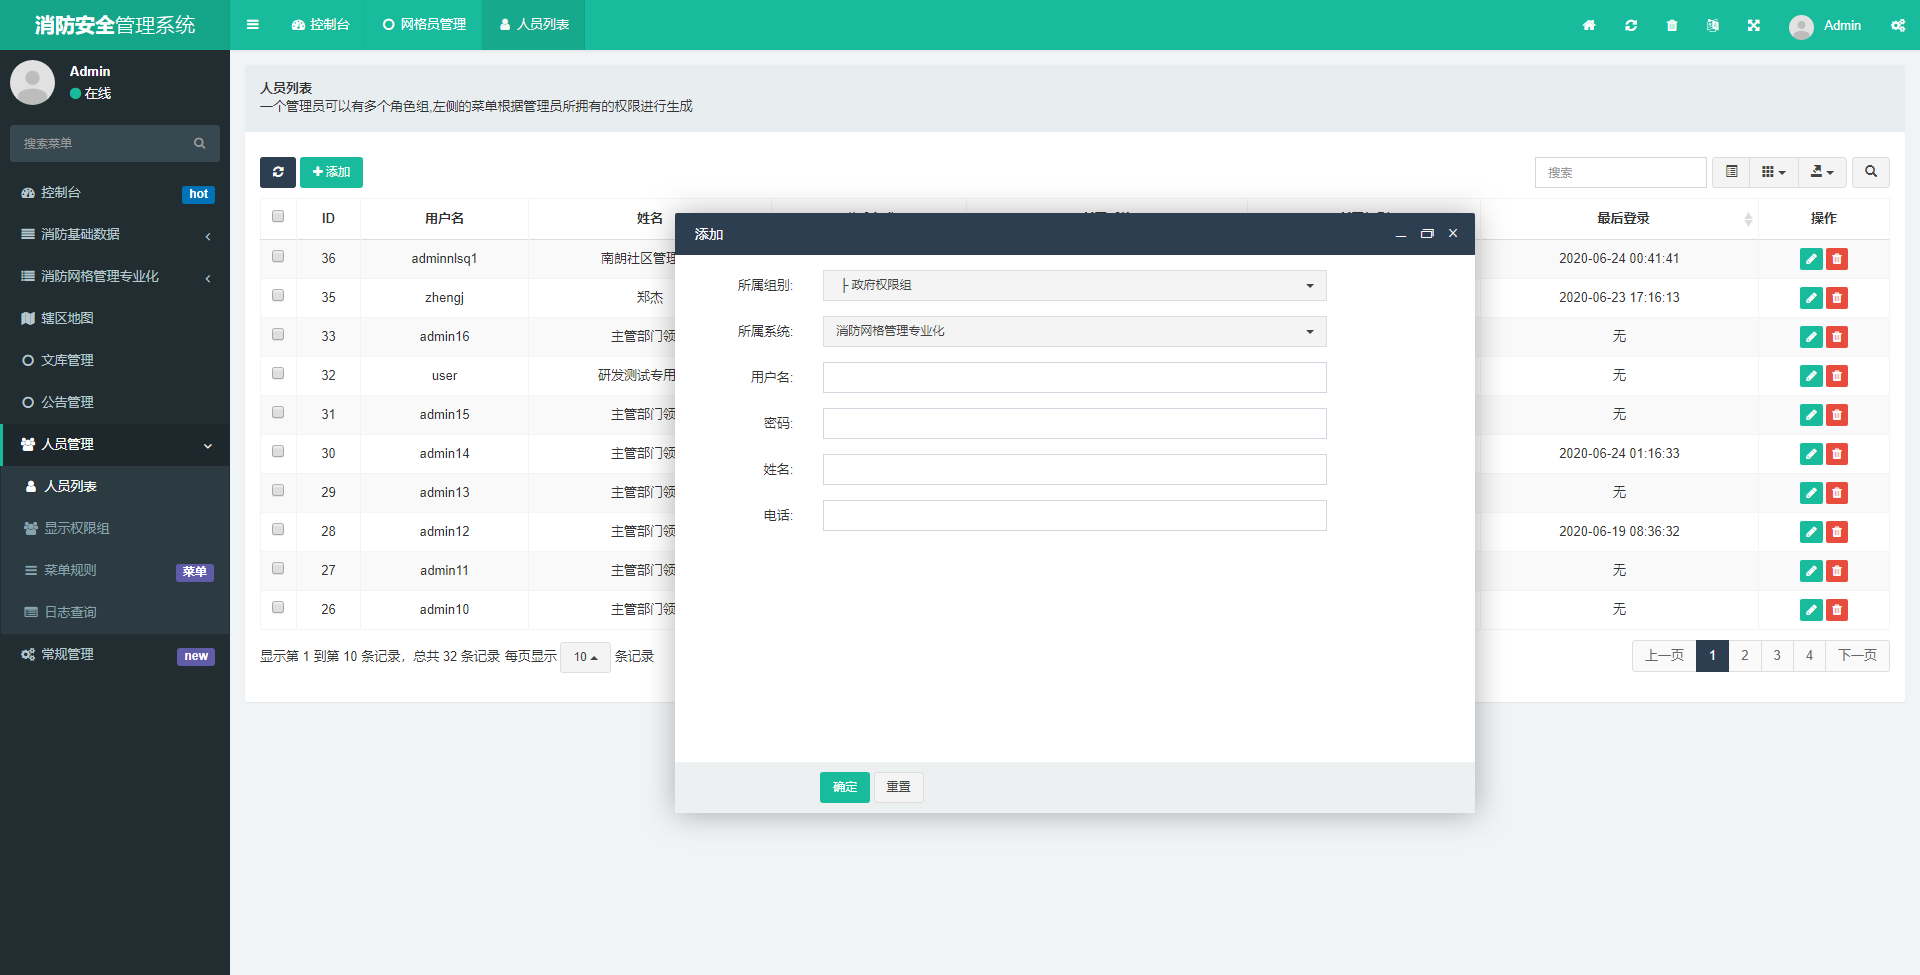Toggle the sidebar hamburger menu icon
Screen dimensions: 1920x975
click(253, 25)
